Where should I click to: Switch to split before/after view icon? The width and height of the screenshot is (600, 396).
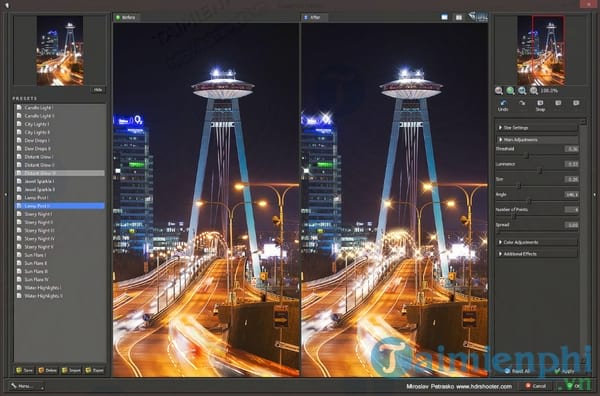tap(458, 17)
